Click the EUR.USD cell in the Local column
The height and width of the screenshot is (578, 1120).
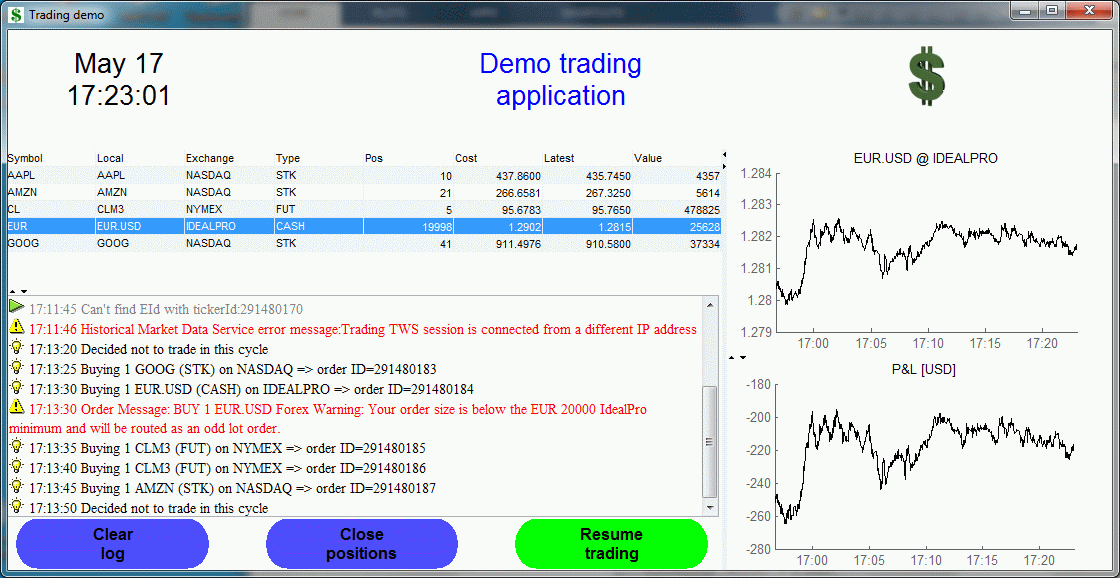click(141, 226)
